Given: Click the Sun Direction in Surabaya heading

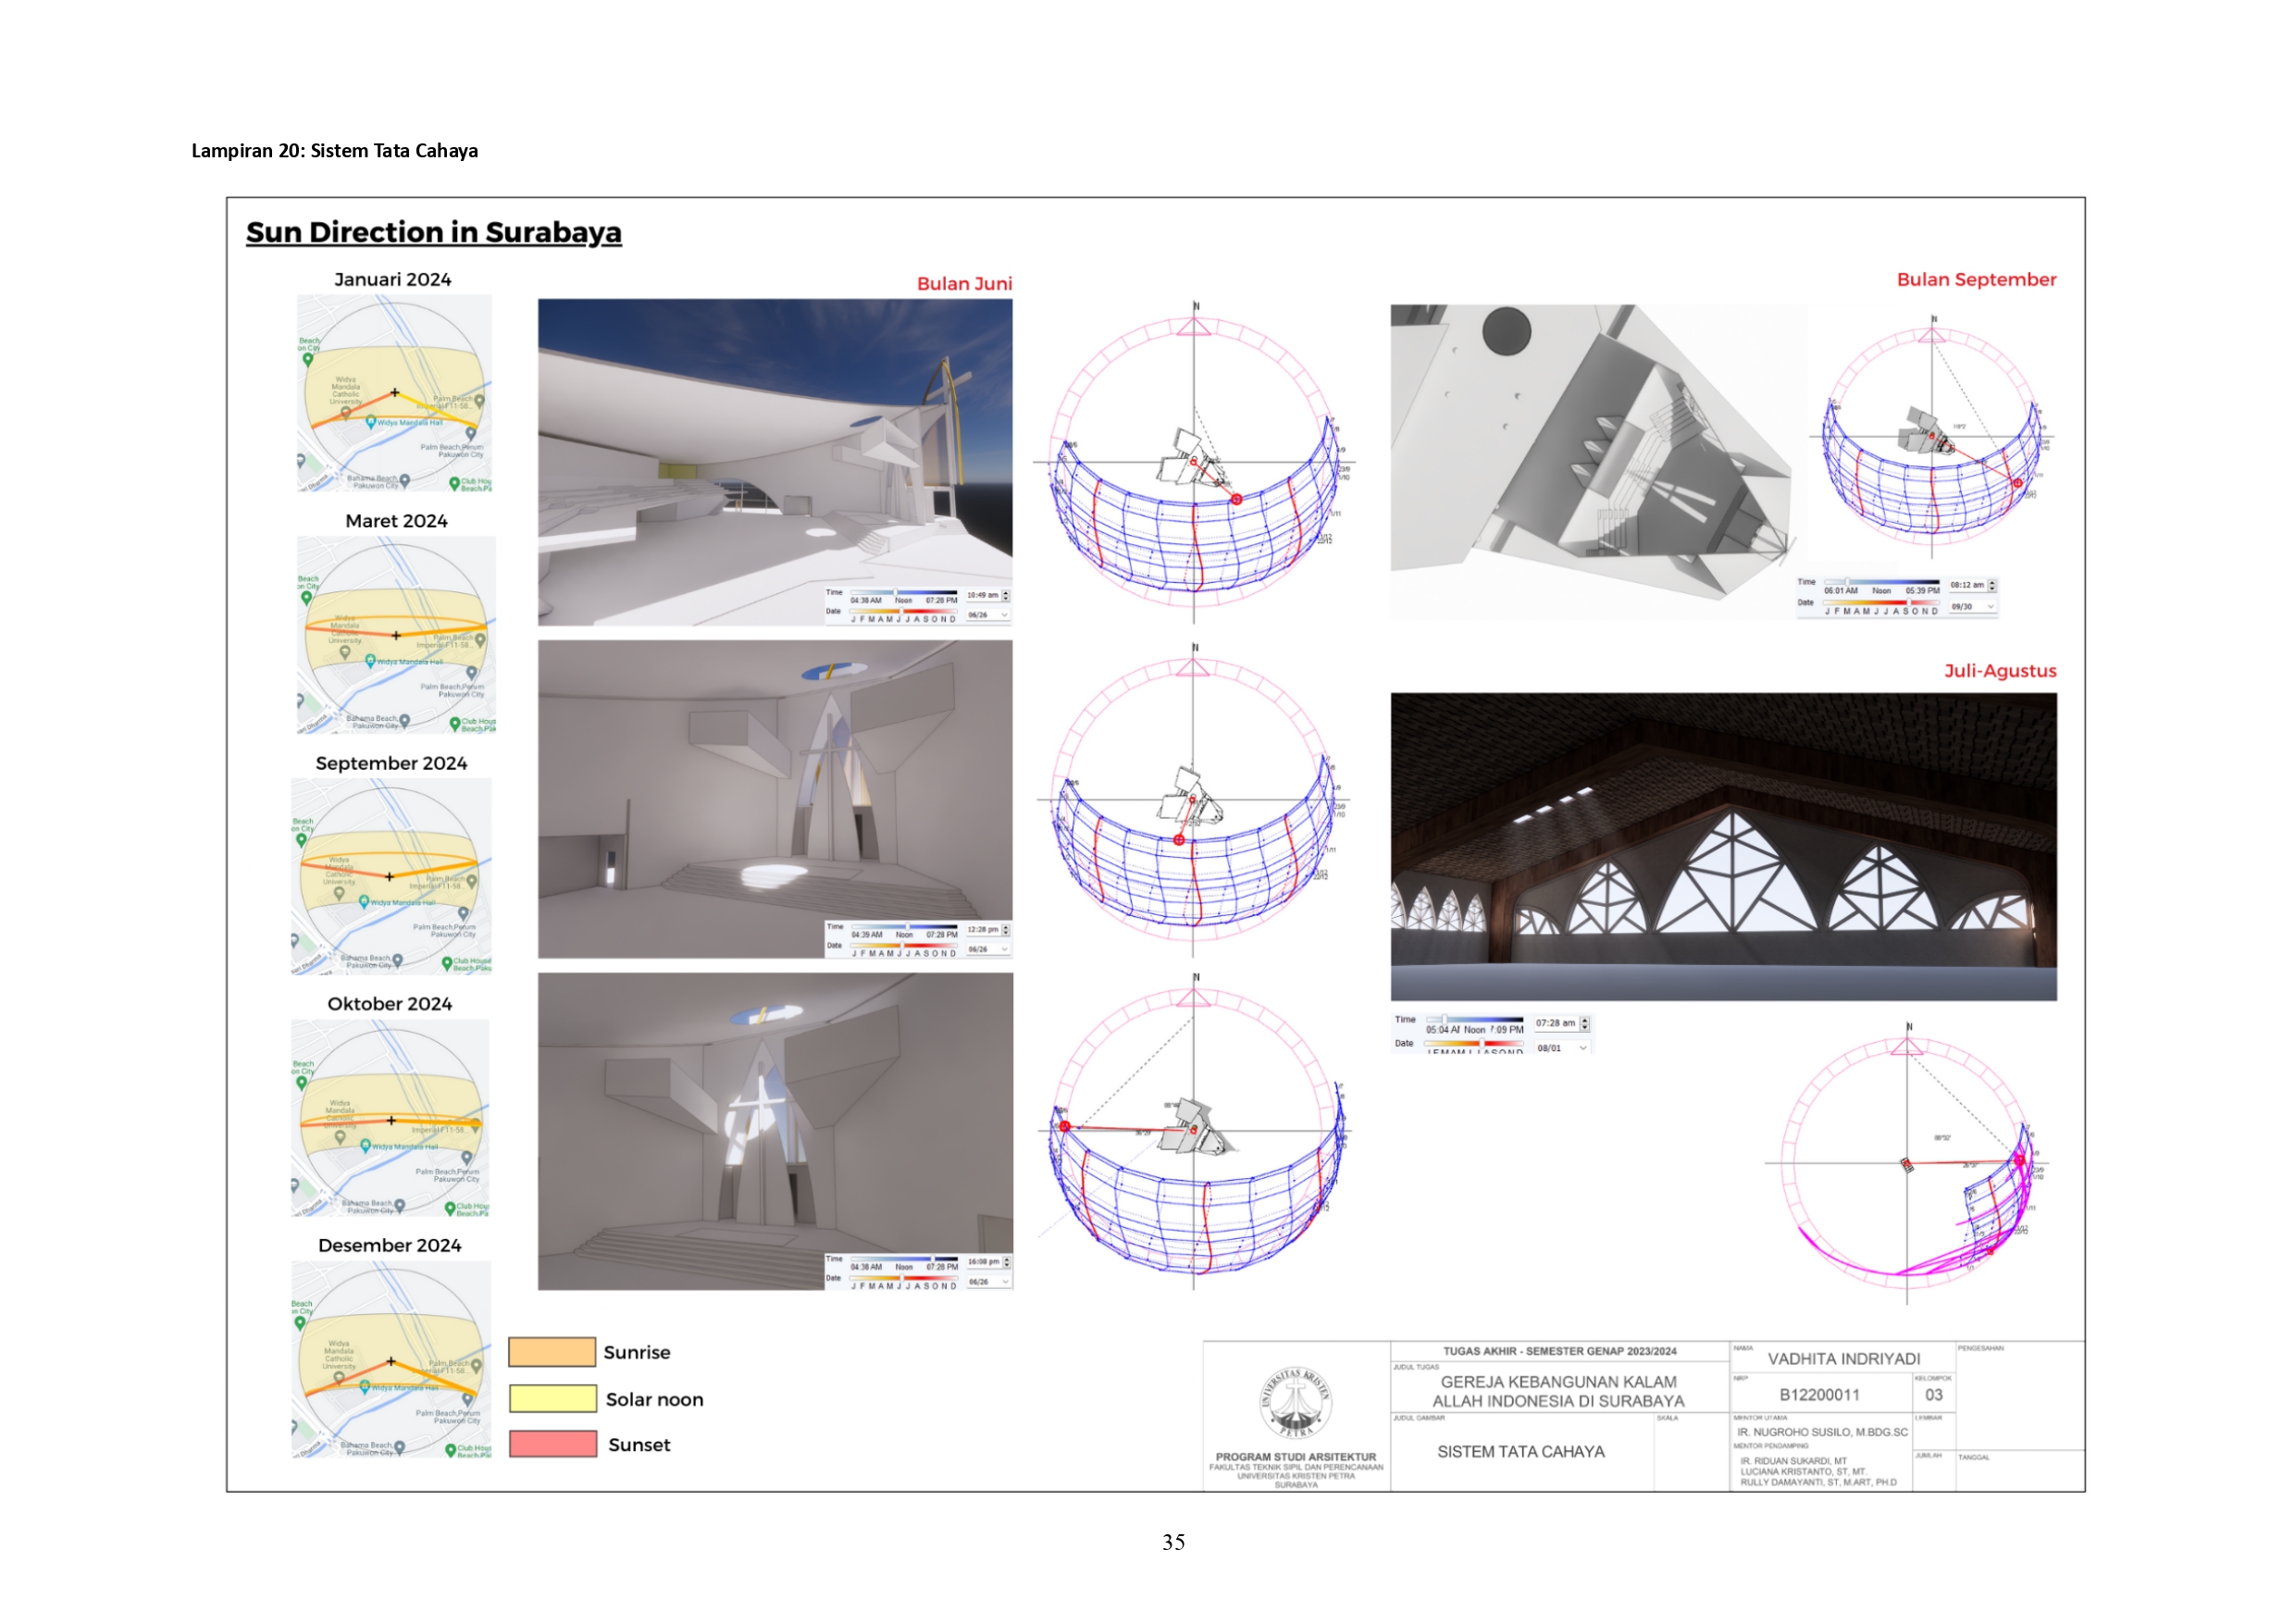Looking at the screenshot, I should (x=433, y=232).
